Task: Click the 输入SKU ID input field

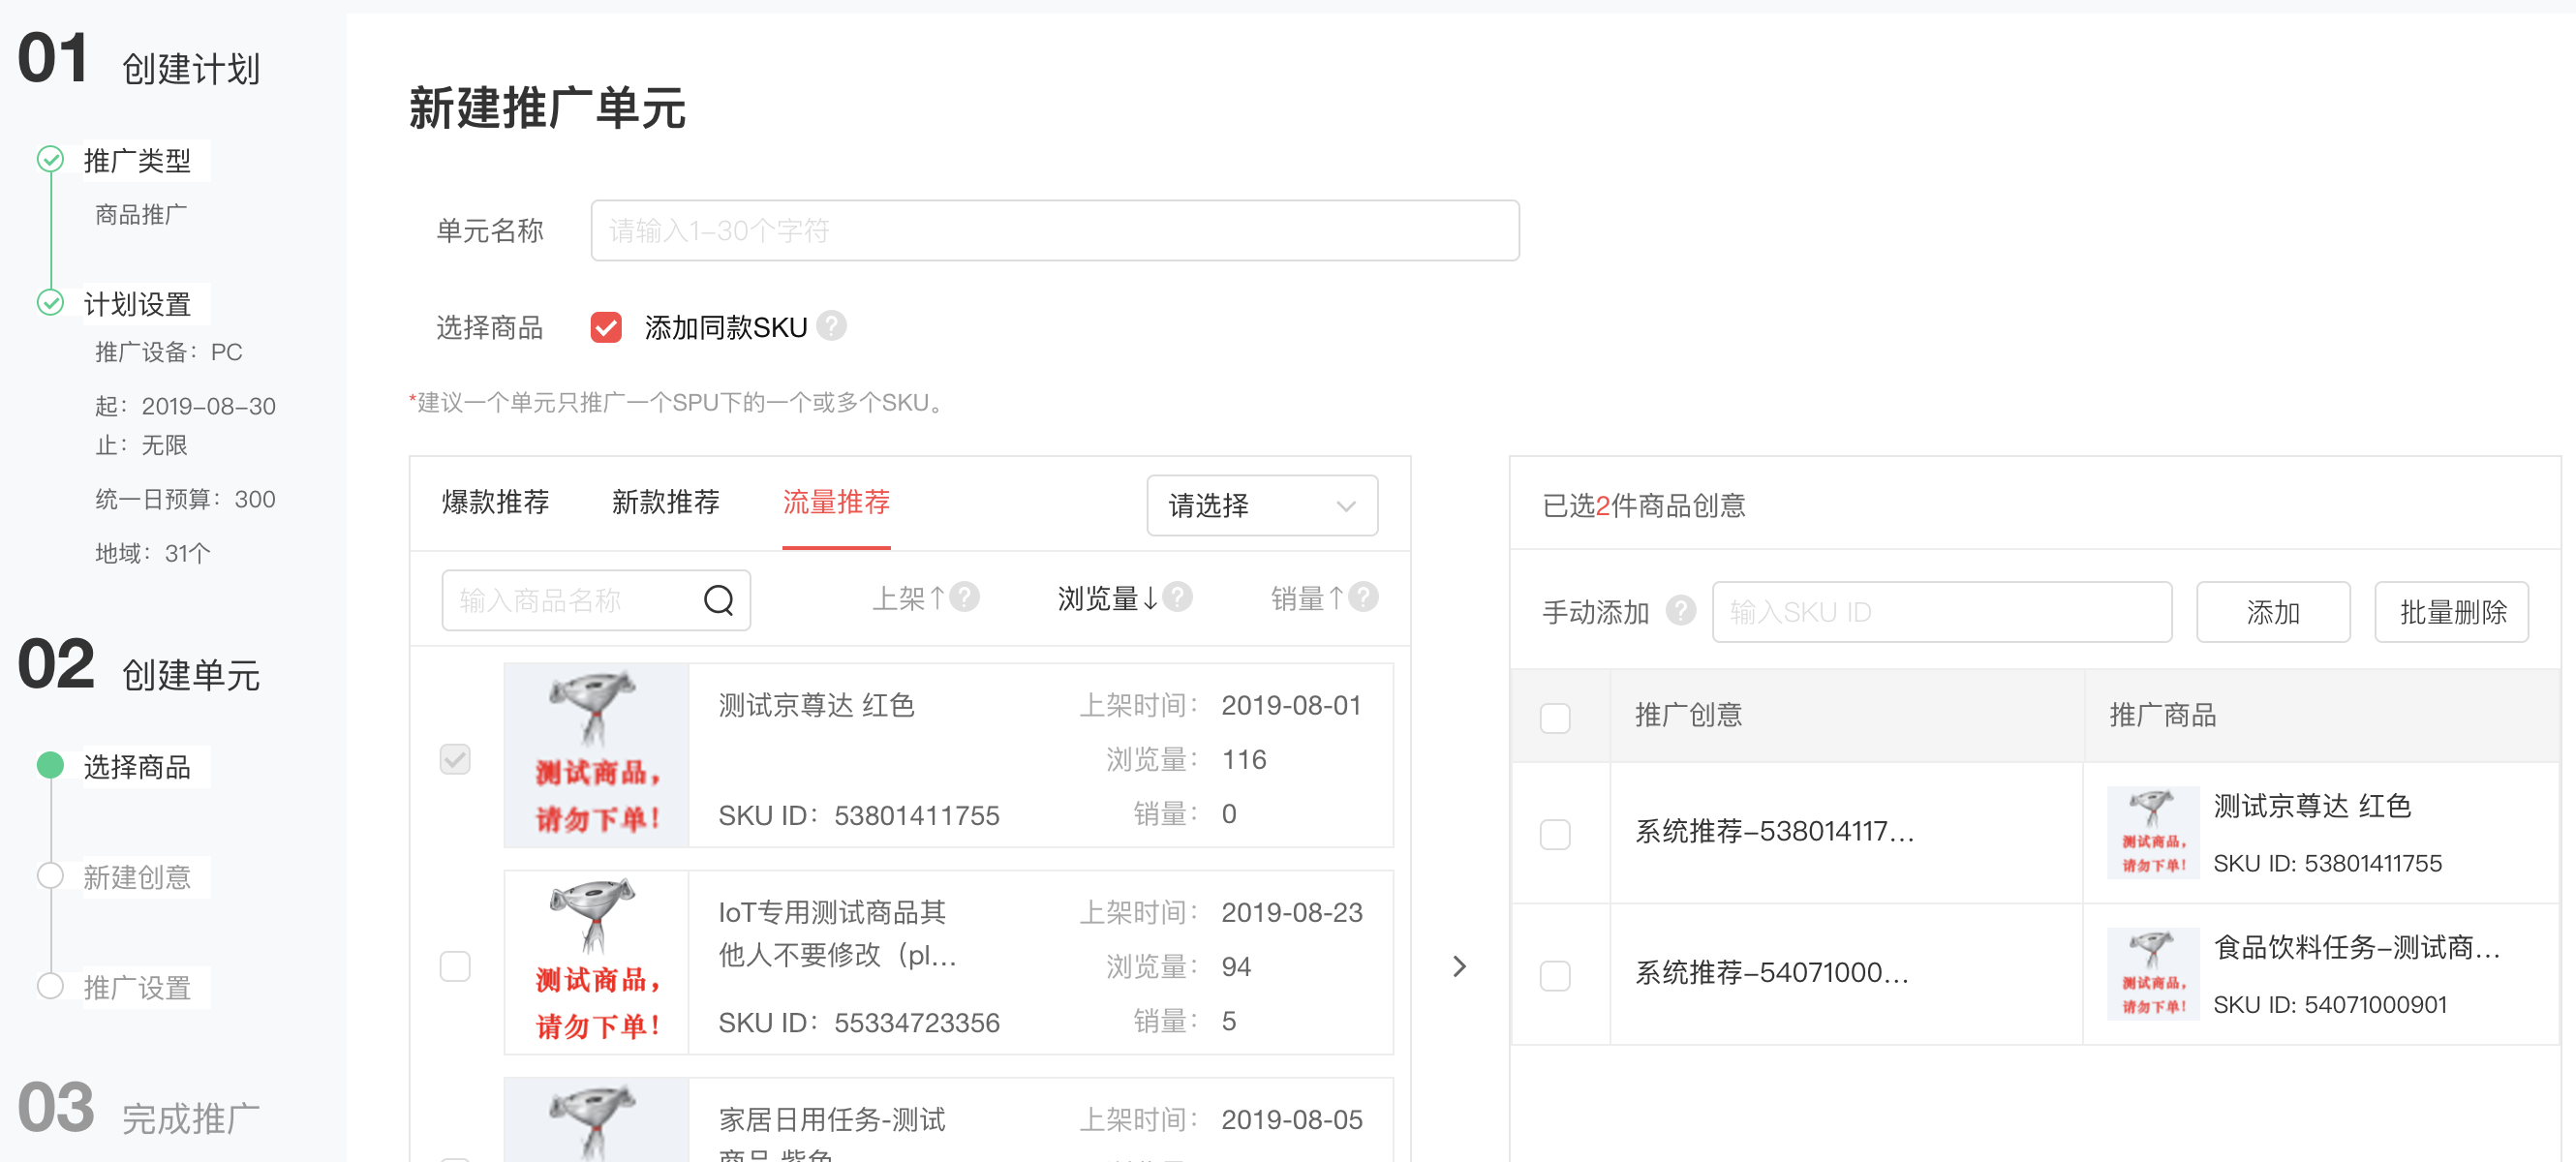Action: (1942, 612)
